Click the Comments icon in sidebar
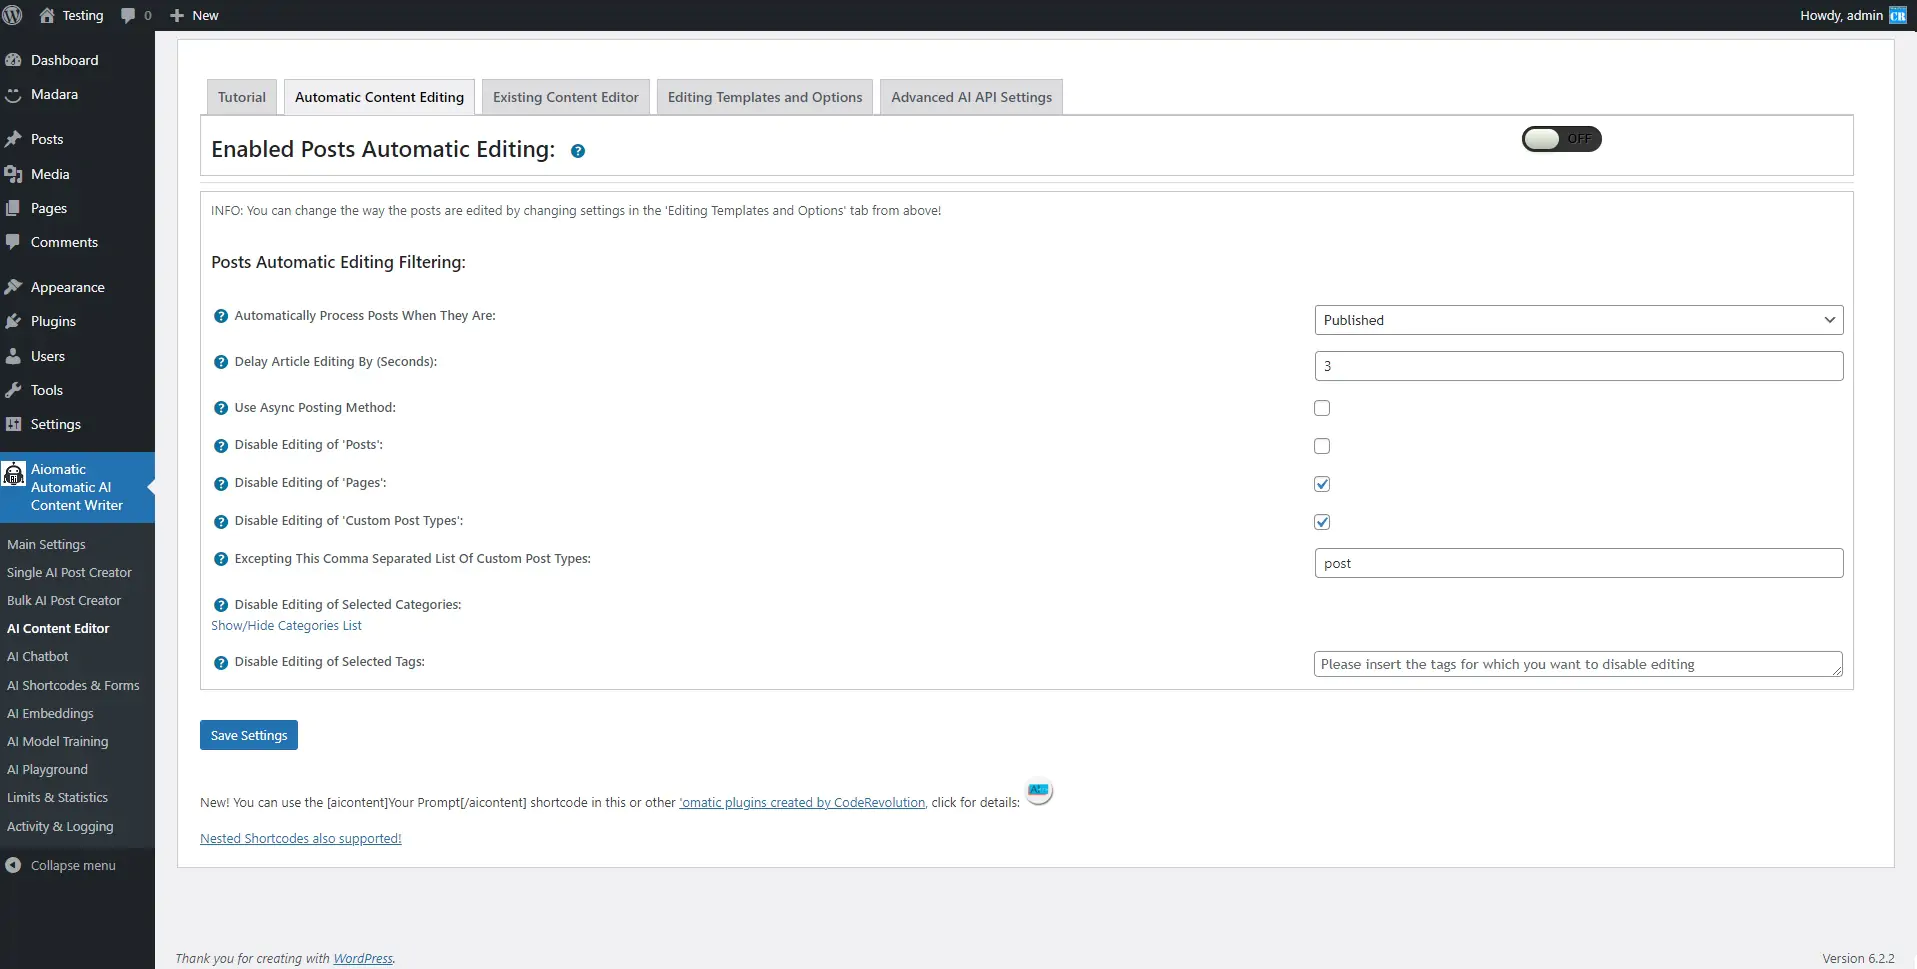The image size is (1917, 969). (13, 242)
